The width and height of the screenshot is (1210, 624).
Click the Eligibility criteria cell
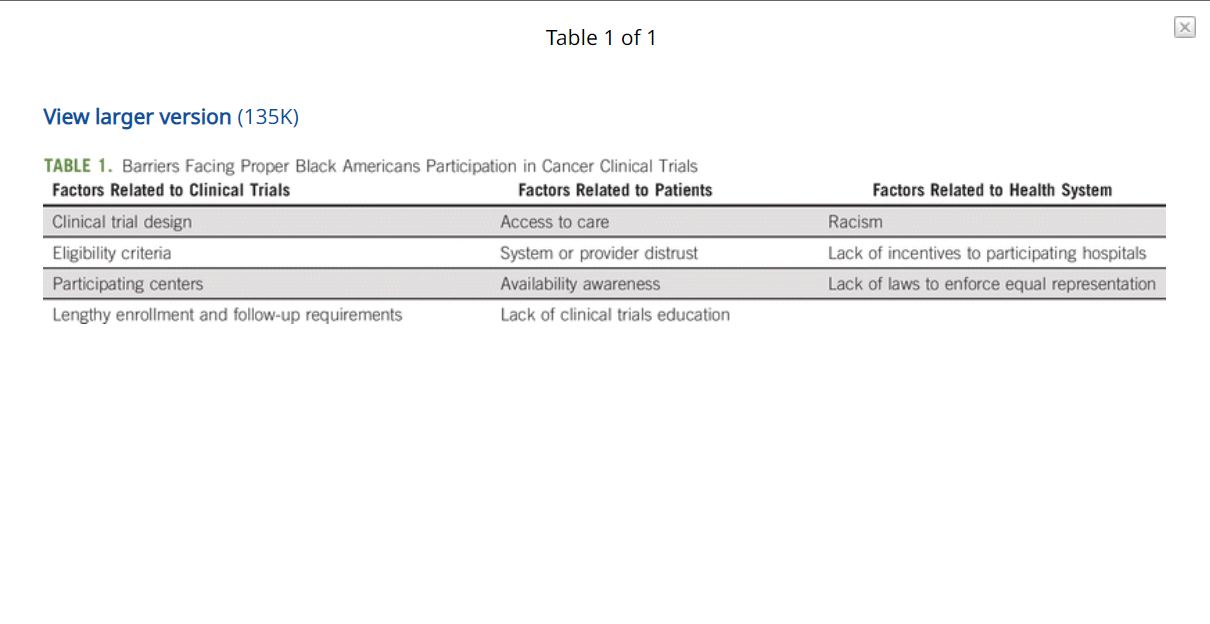coord(112,253)
